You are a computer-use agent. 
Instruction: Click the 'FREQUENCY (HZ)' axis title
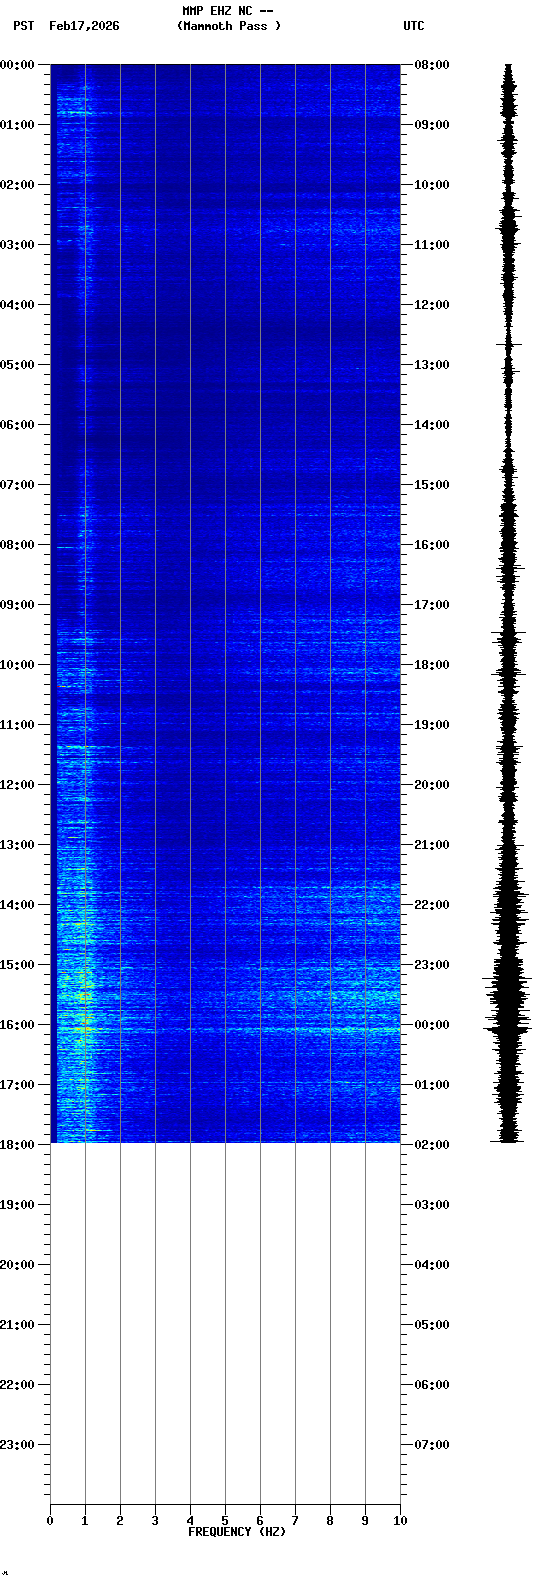pyautogui.click(x=237, y=1532)
